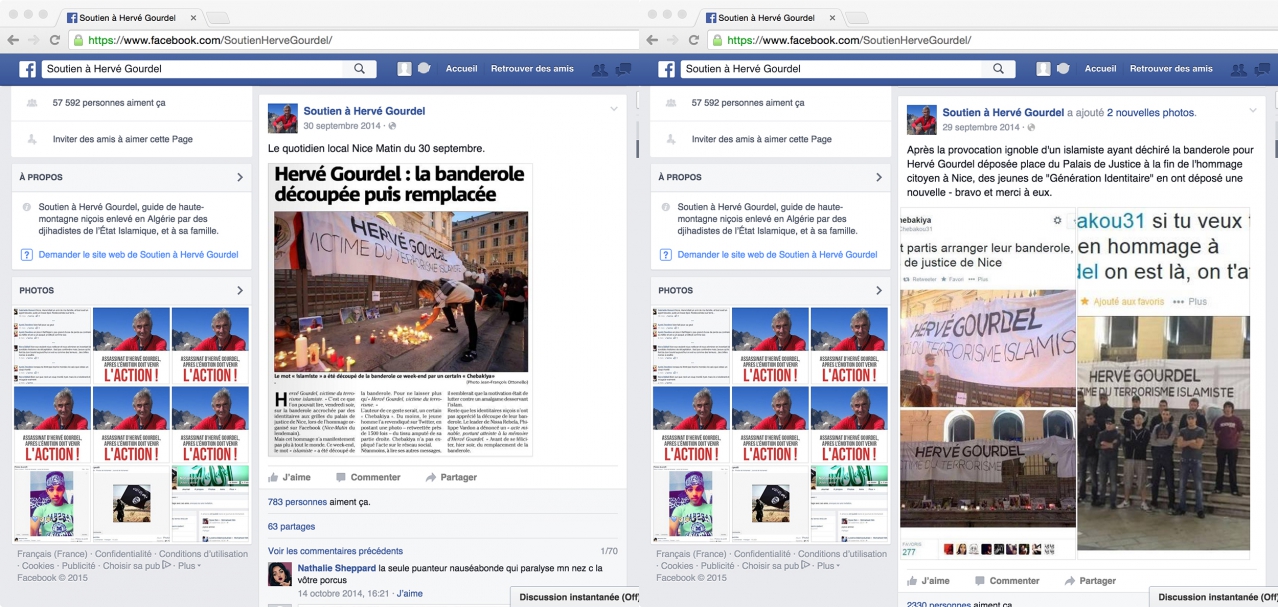Click Confidentialité footer link in left window
Image resolution: width=1278 pixels, height=607 pixels.
124,554
